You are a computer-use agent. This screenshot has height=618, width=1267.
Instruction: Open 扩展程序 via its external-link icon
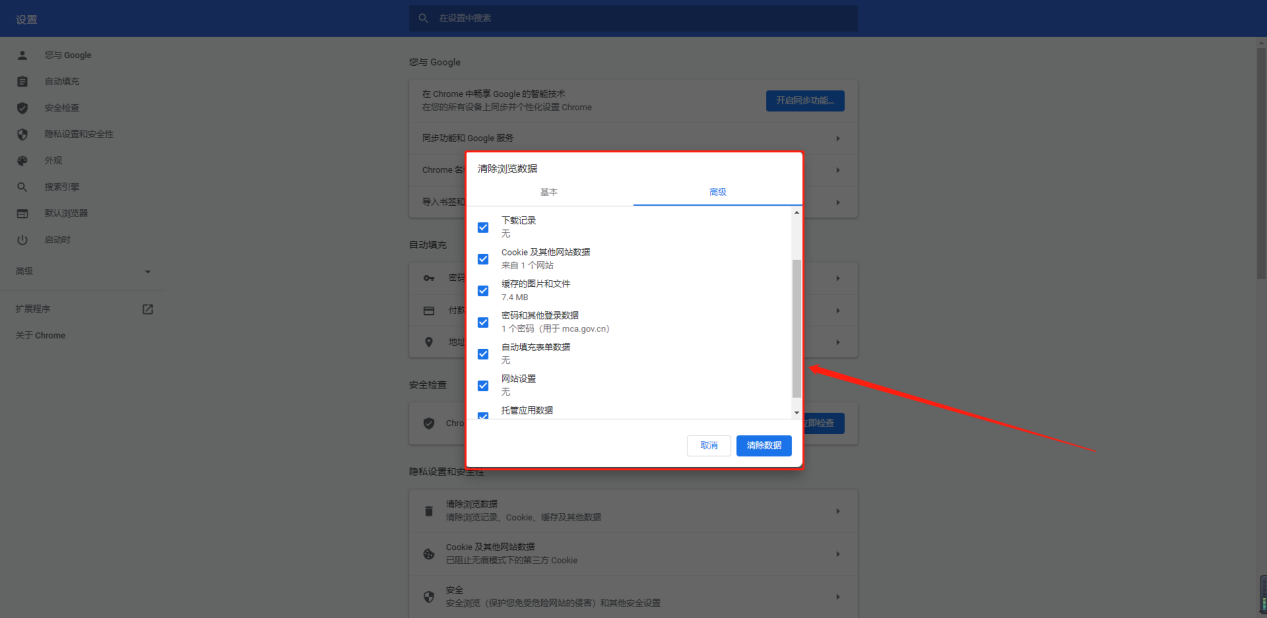tap(148, 309)
